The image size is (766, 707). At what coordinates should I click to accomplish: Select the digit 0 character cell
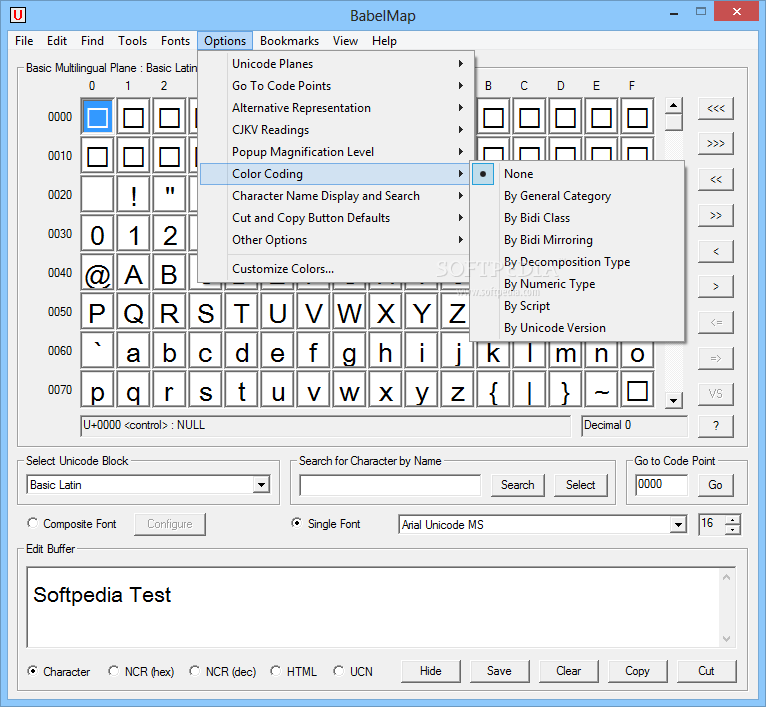point(97,235)
